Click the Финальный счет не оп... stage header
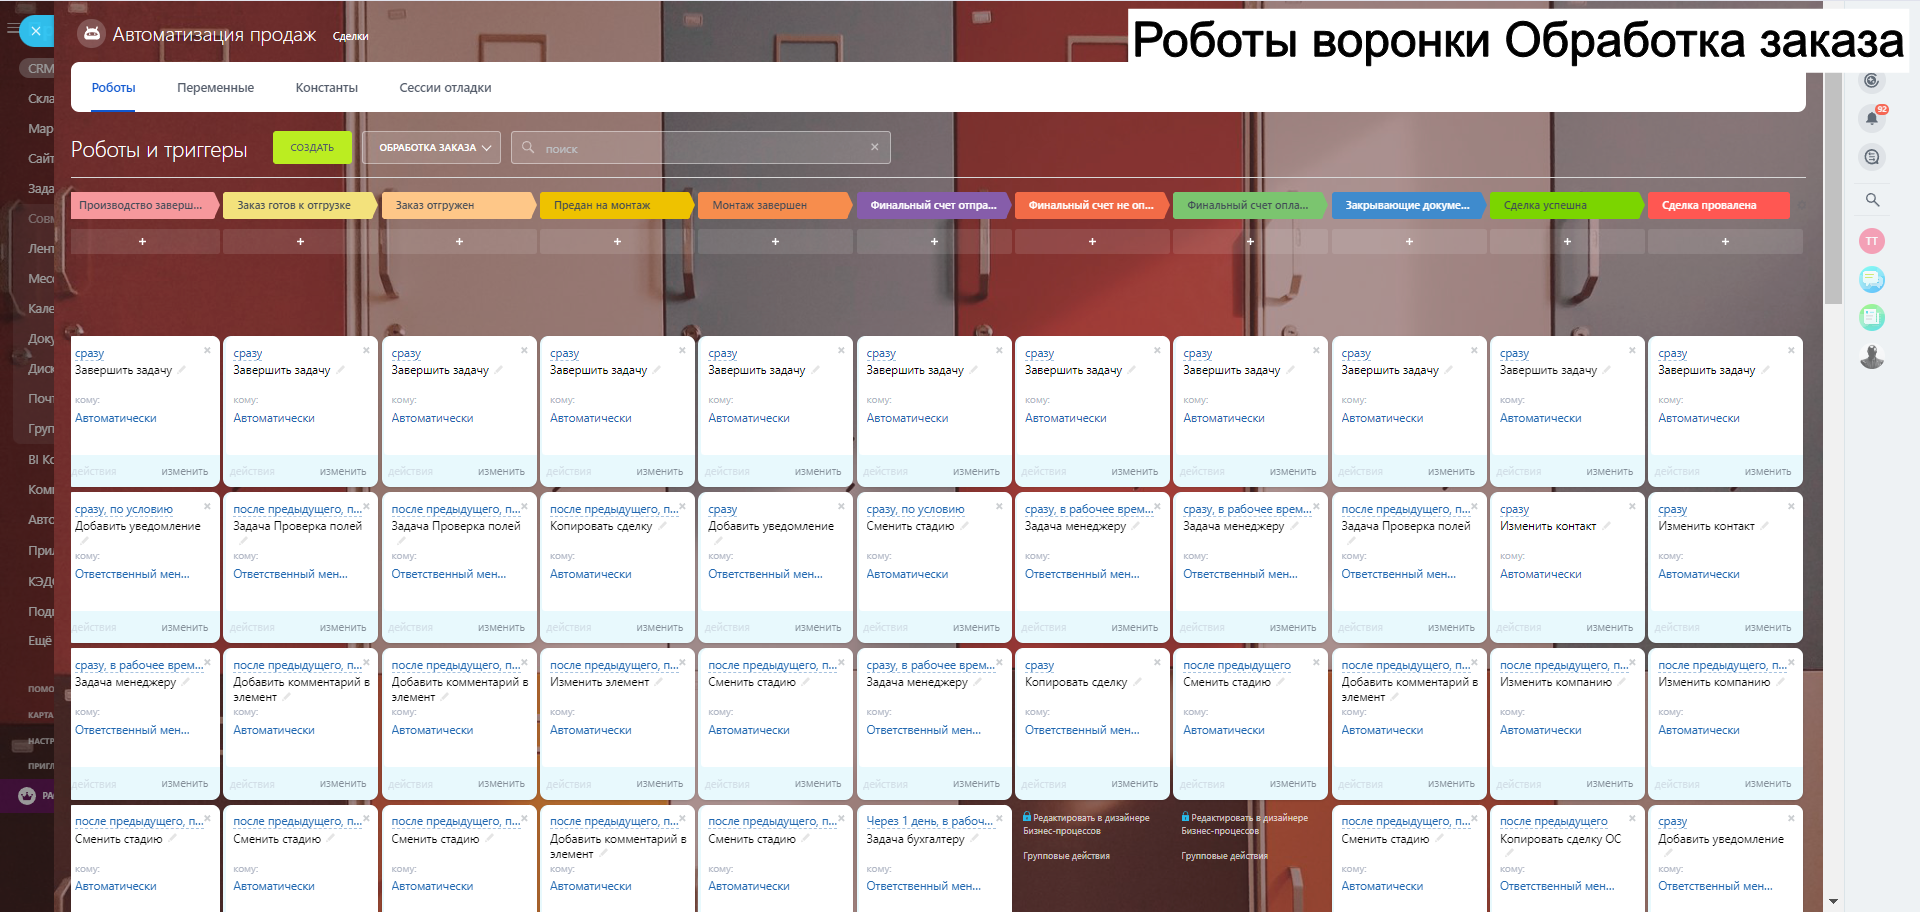The image size is (1920, 912). [x=1092, y=205]
